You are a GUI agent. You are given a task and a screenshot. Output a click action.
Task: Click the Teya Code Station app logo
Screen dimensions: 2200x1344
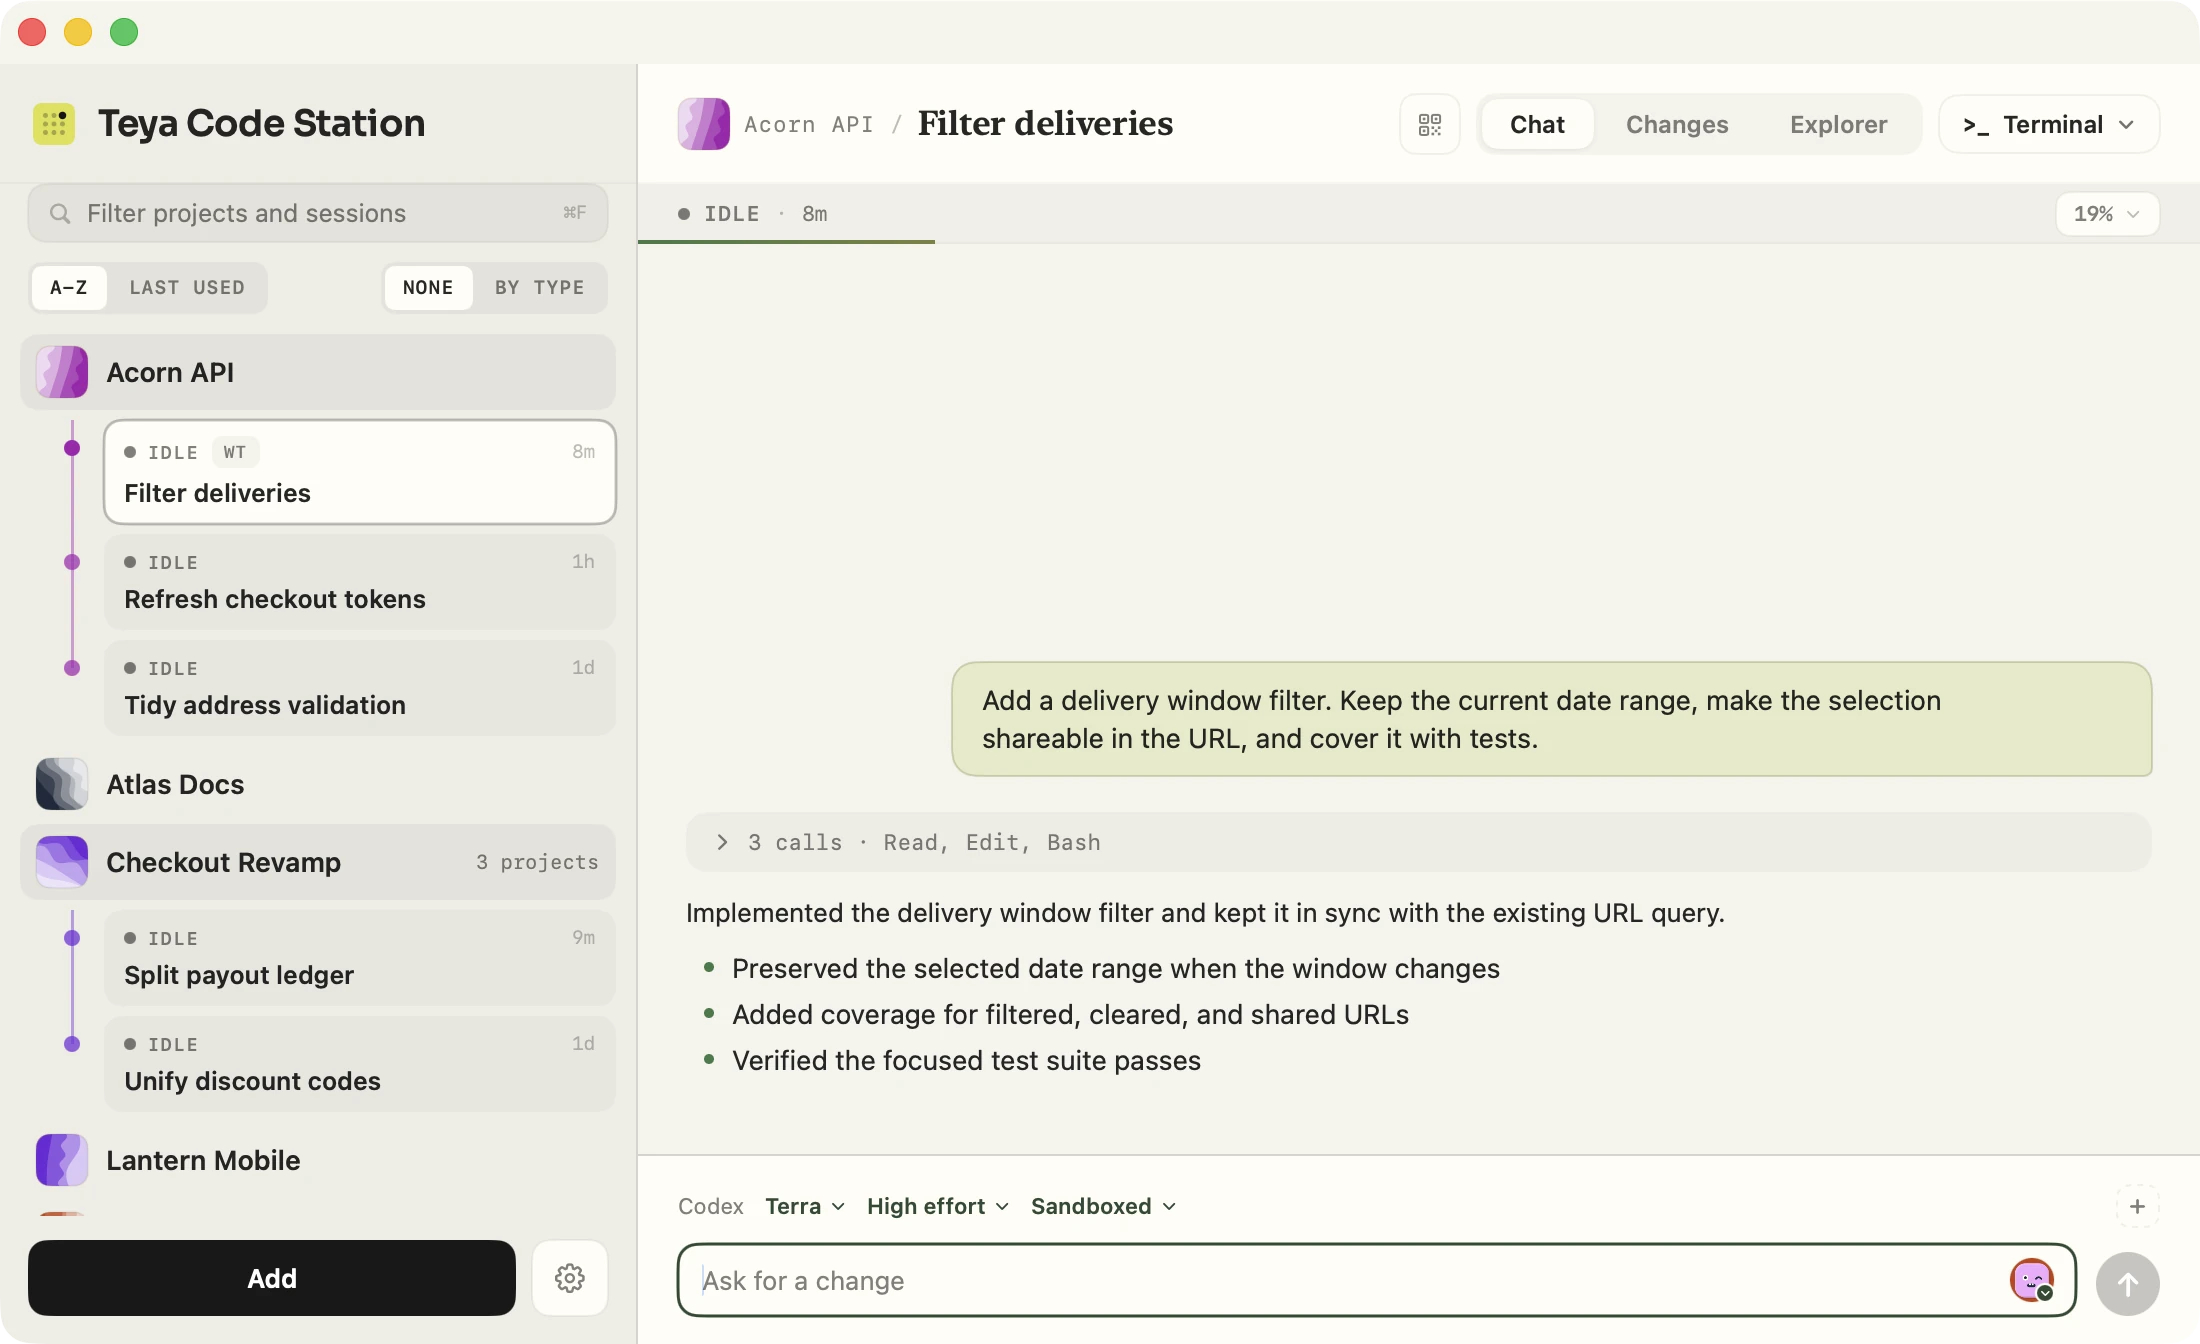click(54, 124)
